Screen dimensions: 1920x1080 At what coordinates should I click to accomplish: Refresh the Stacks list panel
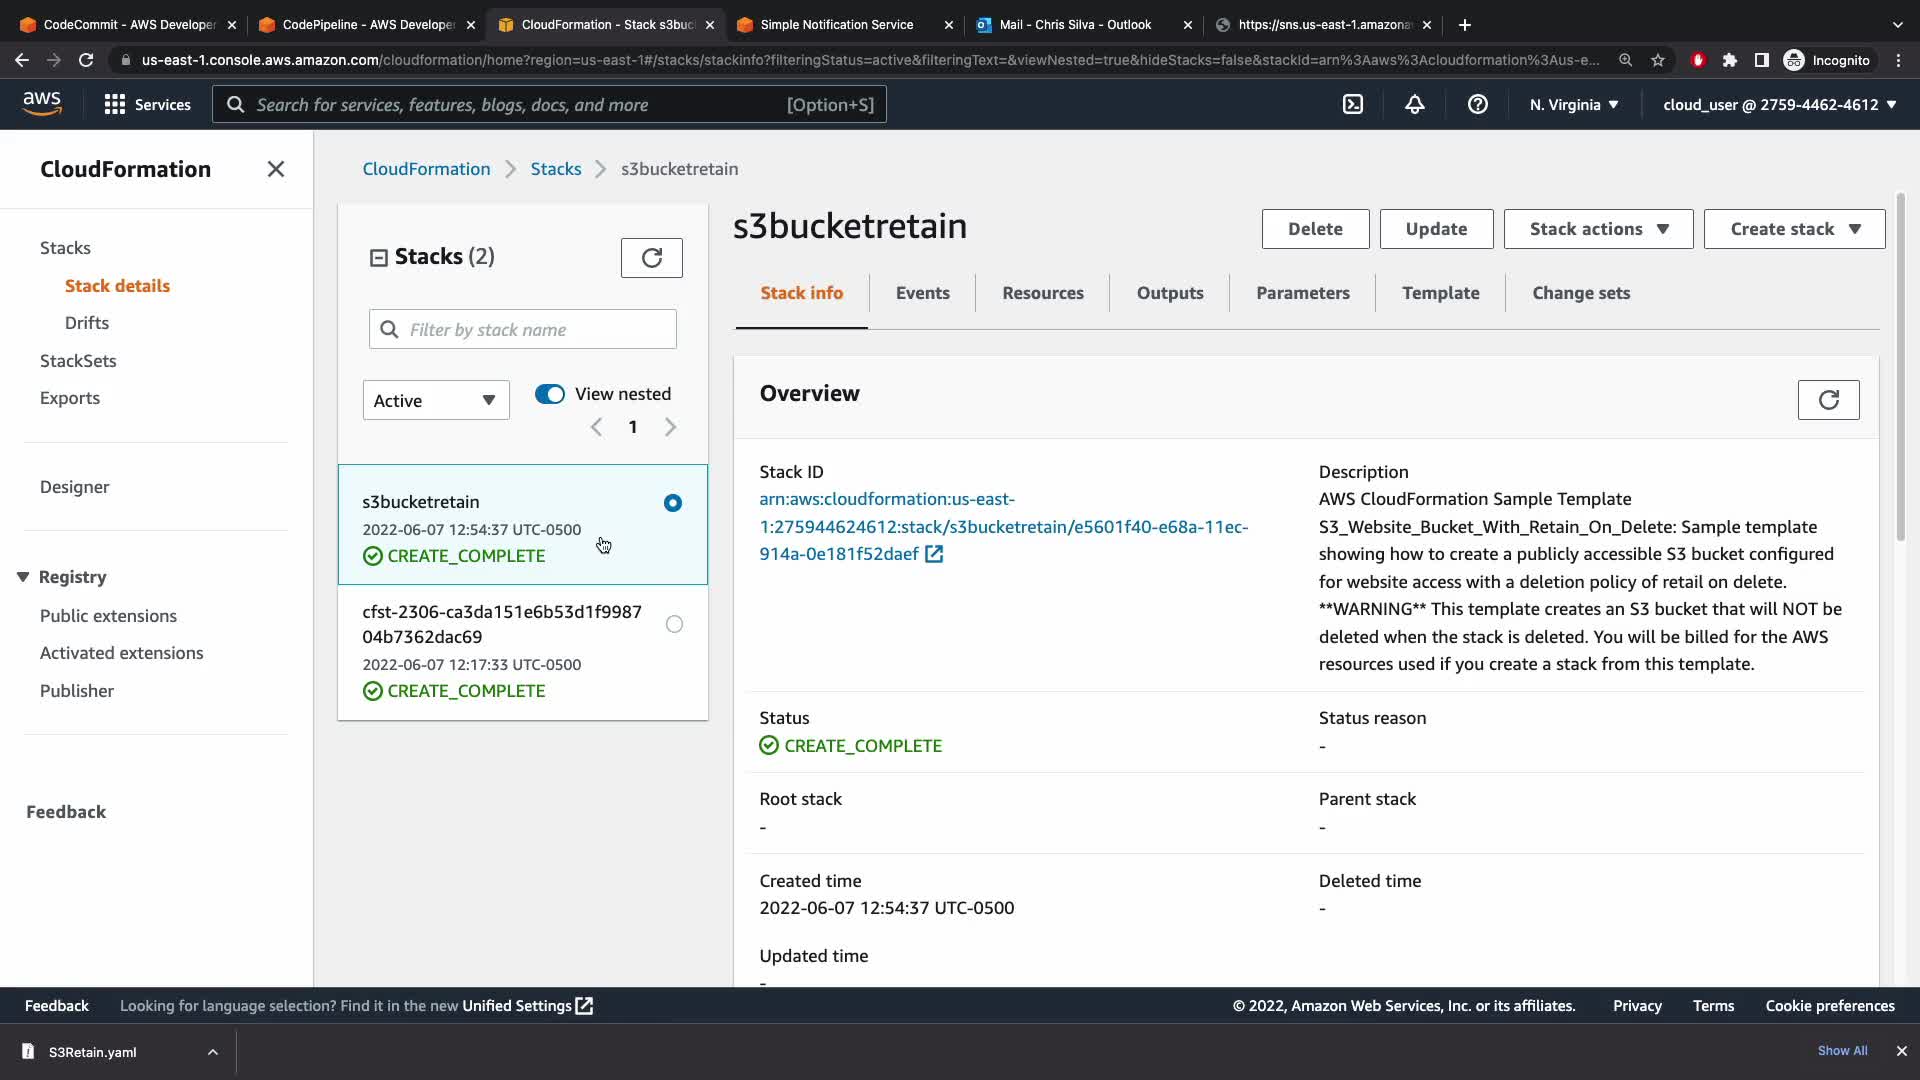651,258
